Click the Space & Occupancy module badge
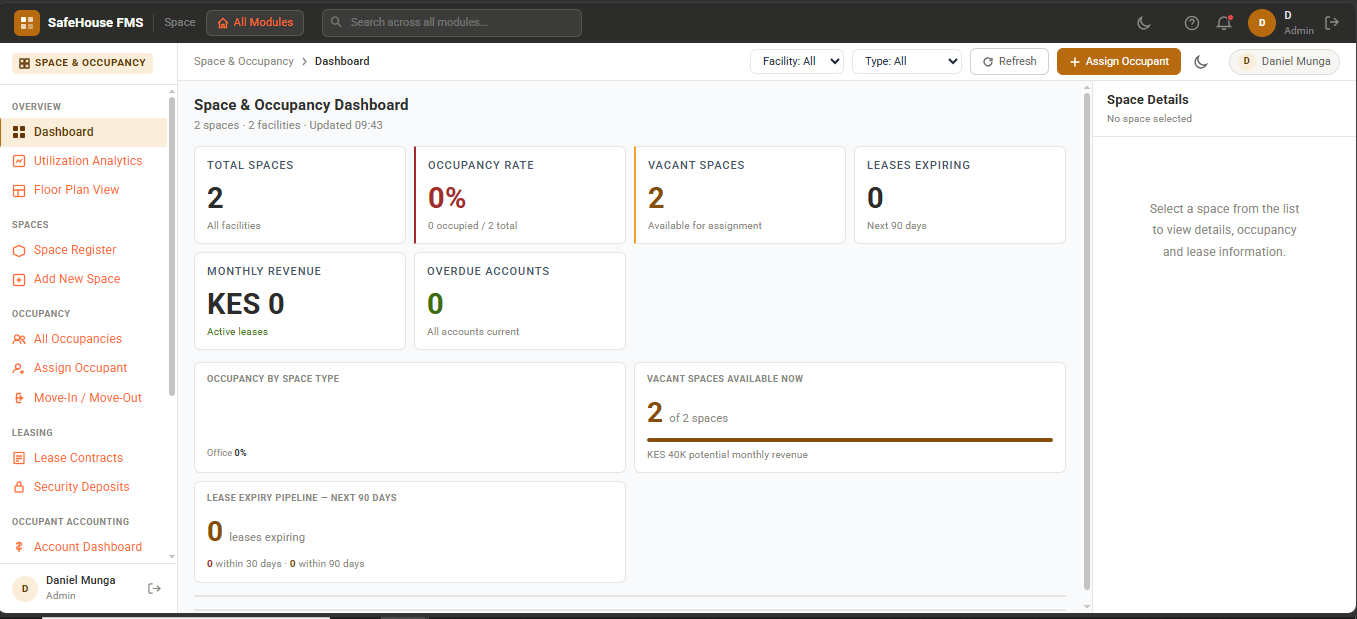1357x619 pixels. pyautogui.click(x=82, y=63)
